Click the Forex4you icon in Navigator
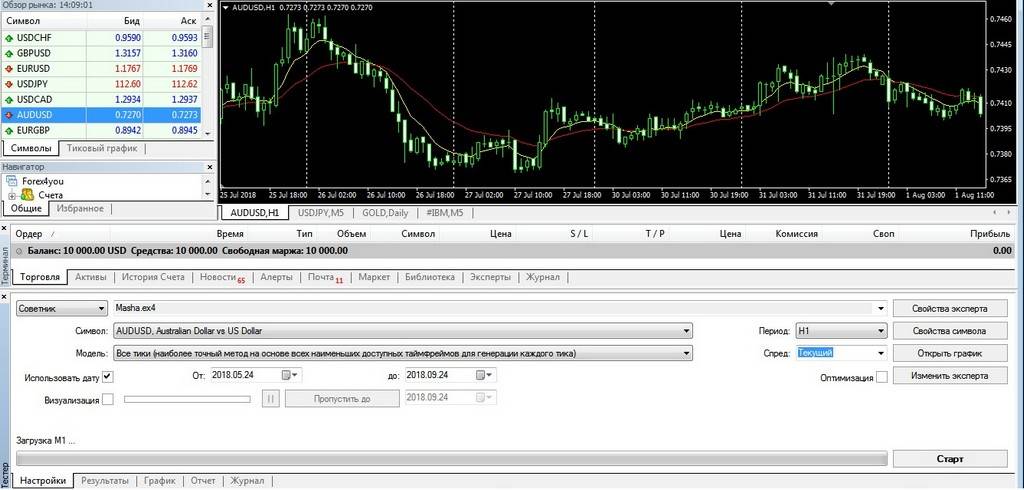1024x490 pixels. 12,182
